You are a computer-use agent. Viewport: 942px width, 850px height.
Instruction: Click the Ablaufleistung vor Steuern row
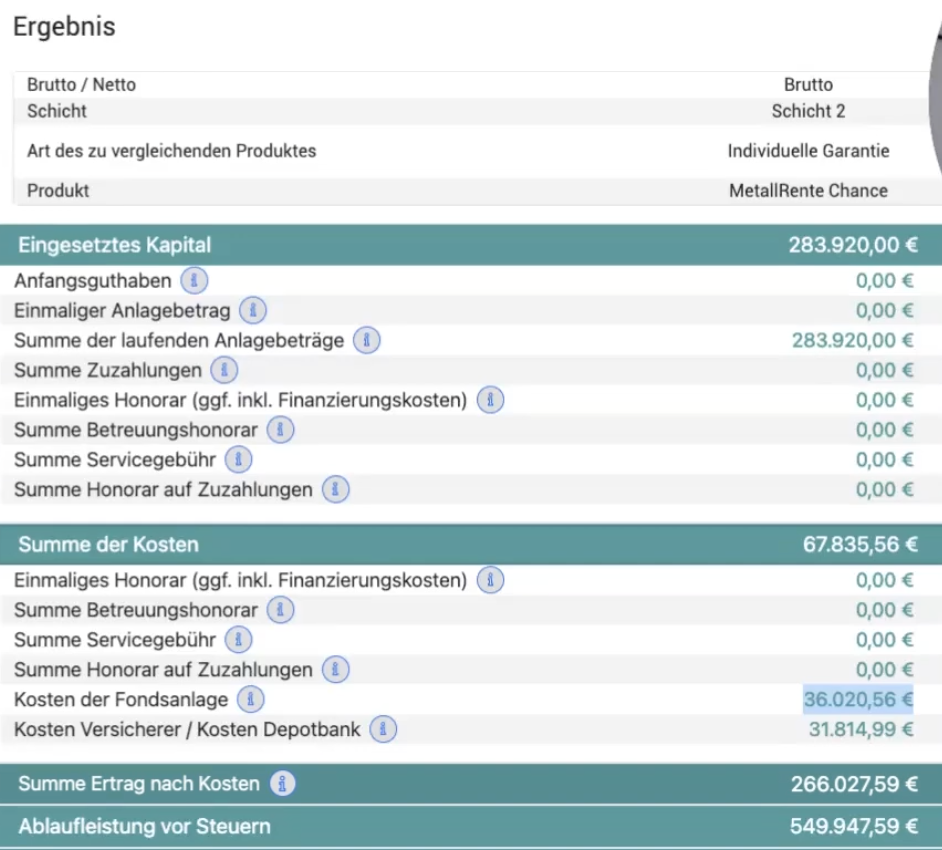(x=471, y=827)
